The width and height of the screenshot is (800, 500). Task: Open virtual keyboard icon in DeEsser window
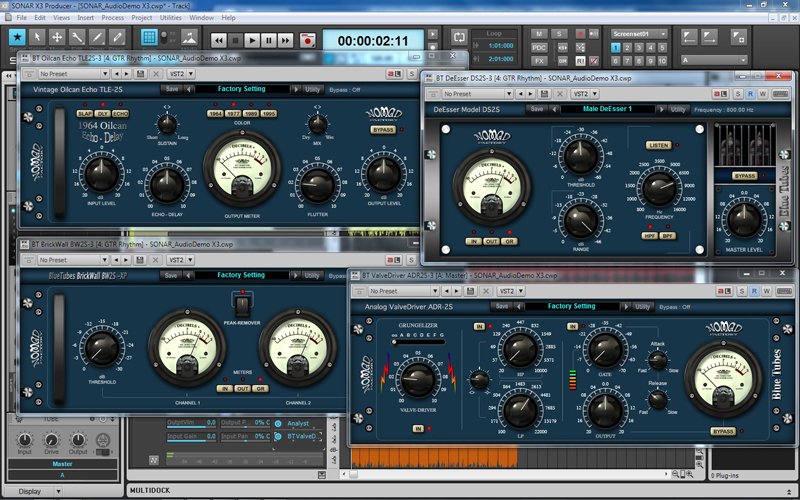780,94
